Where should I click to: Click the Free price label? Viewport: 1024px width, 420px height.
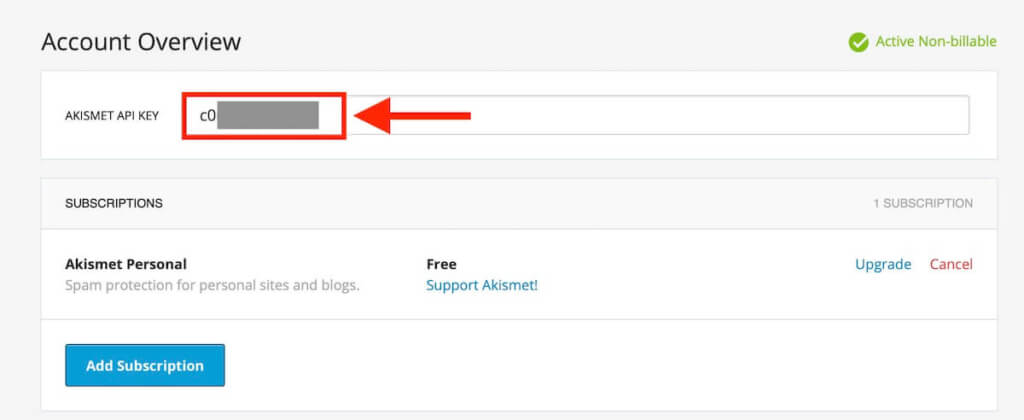441,265
